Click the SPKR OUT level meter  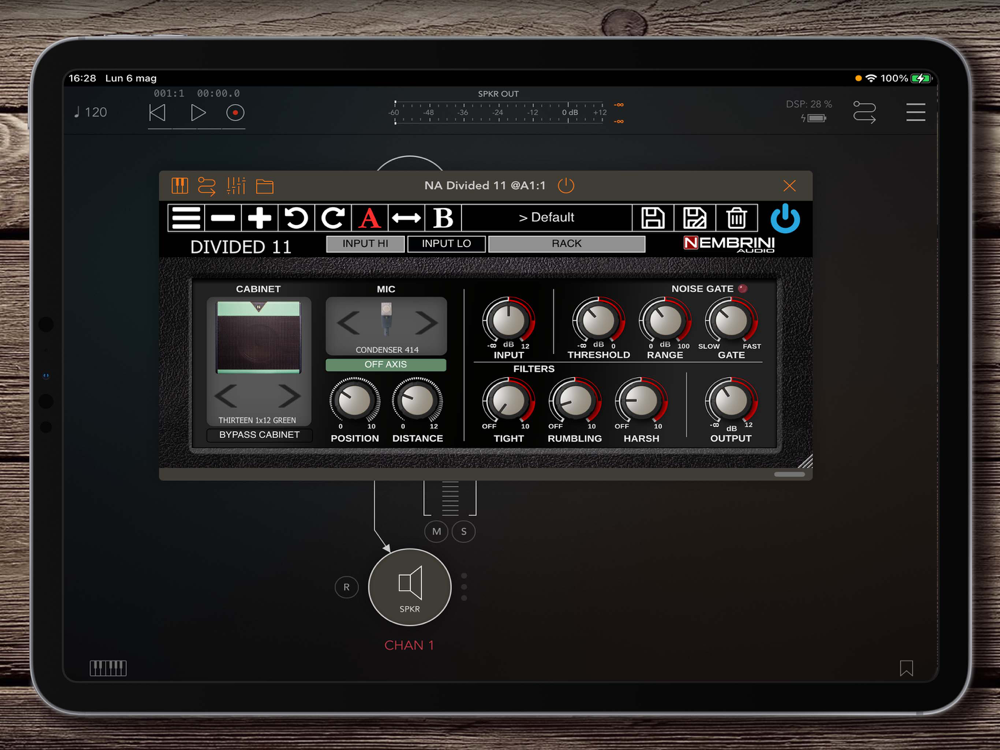click(x=499, y=113)
